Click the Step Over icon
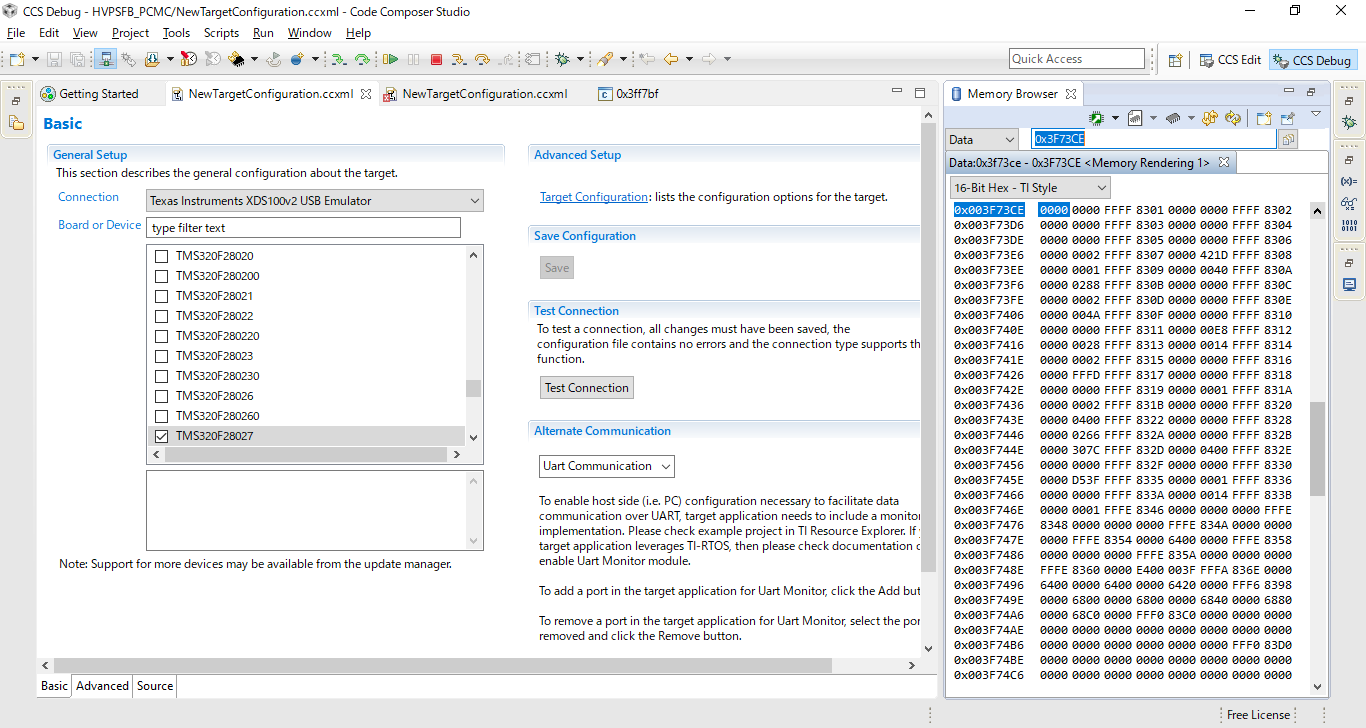This screenshot has height=728, width=1366. 482,59
